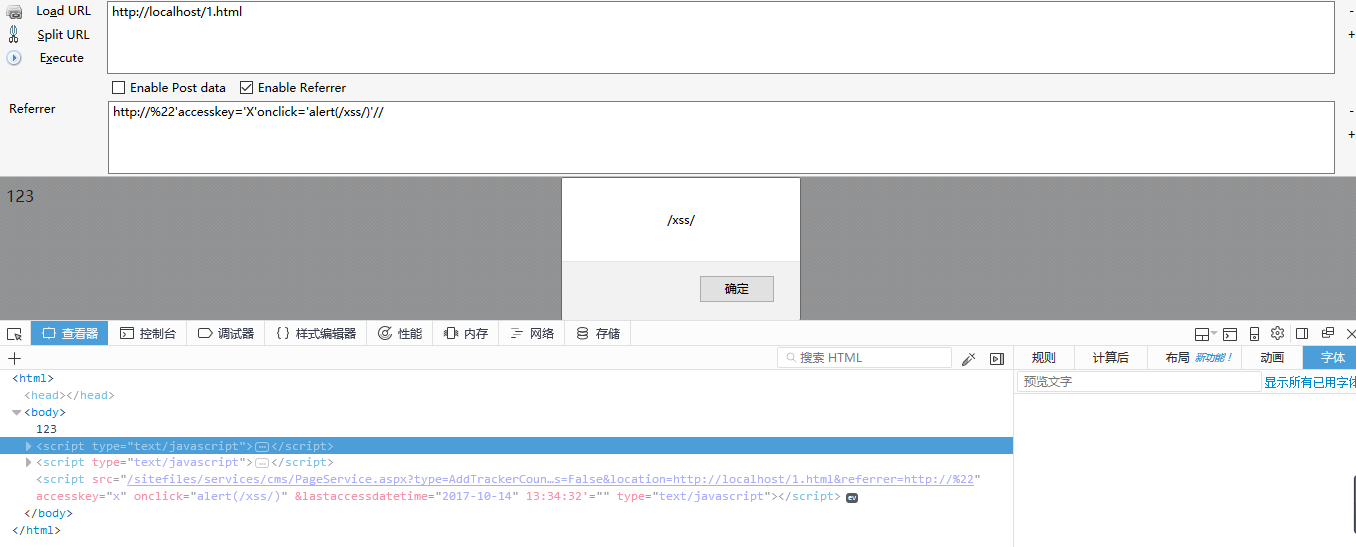Click the Execute play icon
The image size is (1356, 547).
(14, 58)
